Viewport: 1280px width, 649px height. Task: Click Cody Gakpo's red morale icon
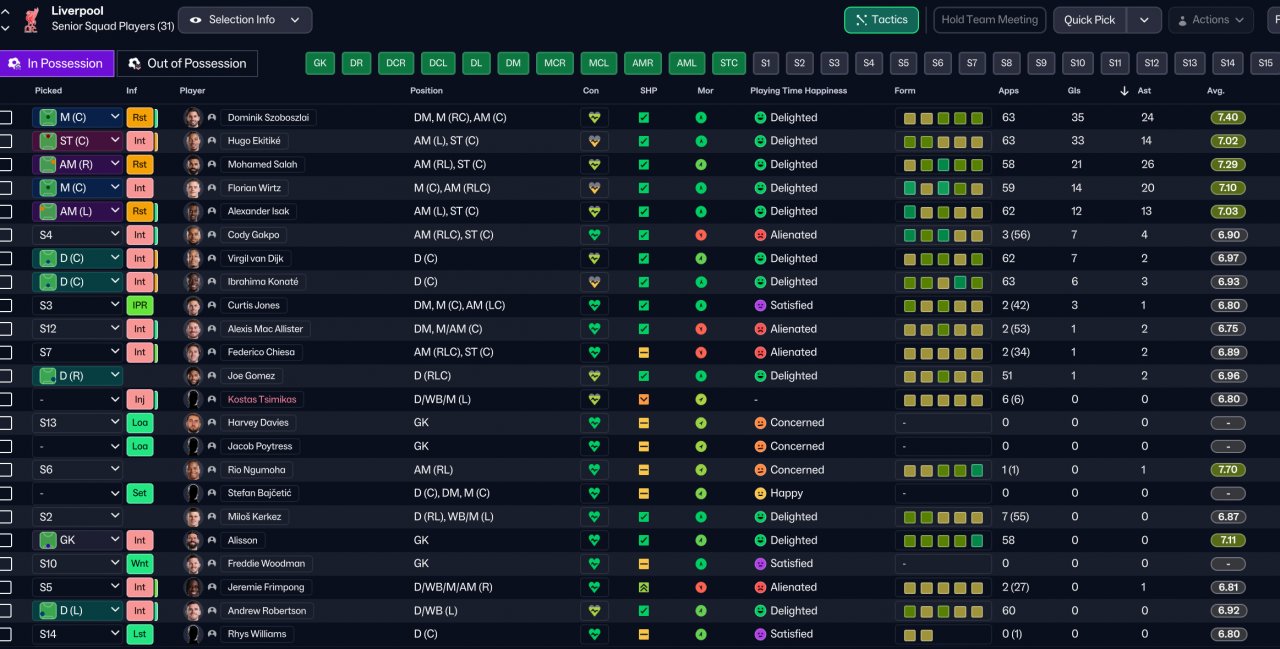701,235
